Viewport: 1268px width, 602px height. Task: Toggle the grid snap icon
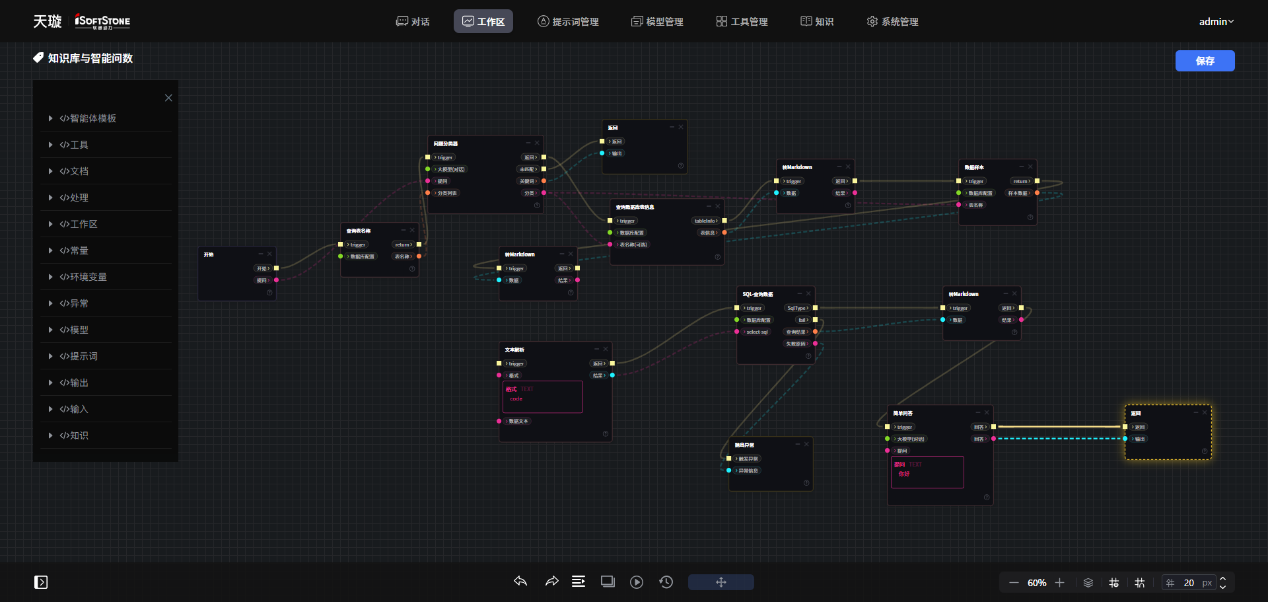pyautogui.click(x=1140, y=582)
